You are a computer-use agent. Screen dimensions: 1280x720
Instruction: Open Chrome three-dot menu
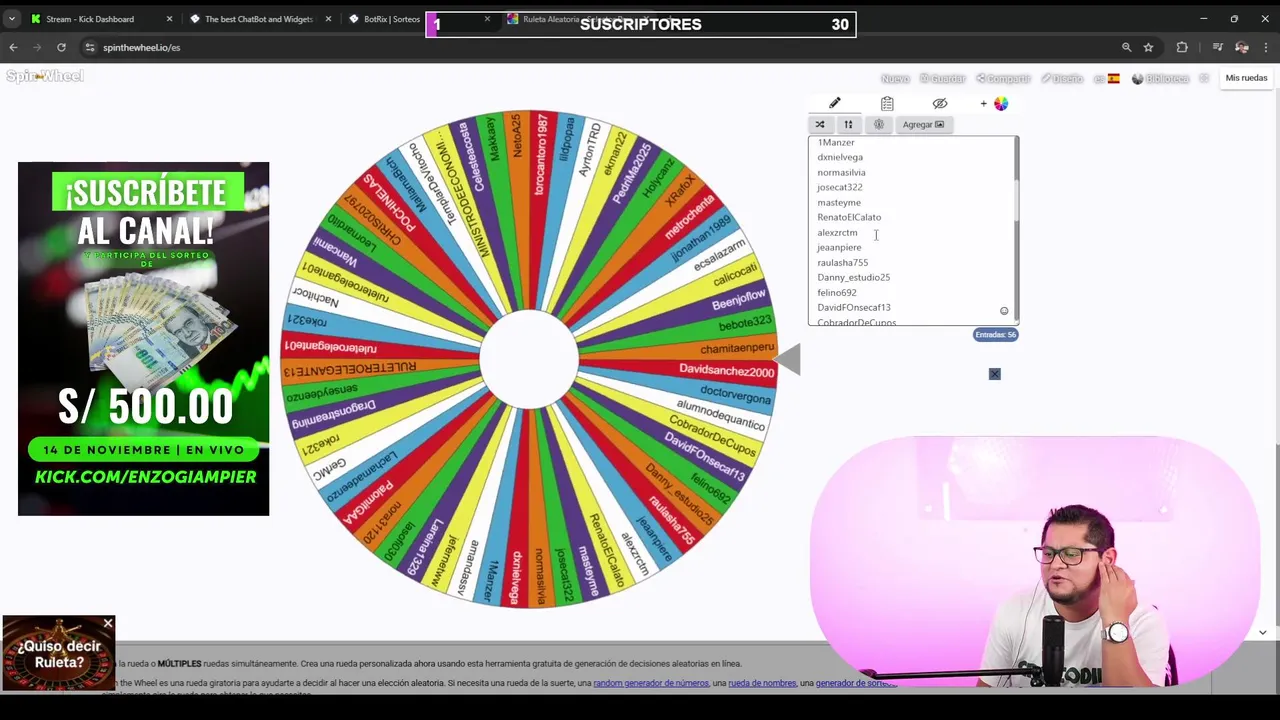(1266, 47)
